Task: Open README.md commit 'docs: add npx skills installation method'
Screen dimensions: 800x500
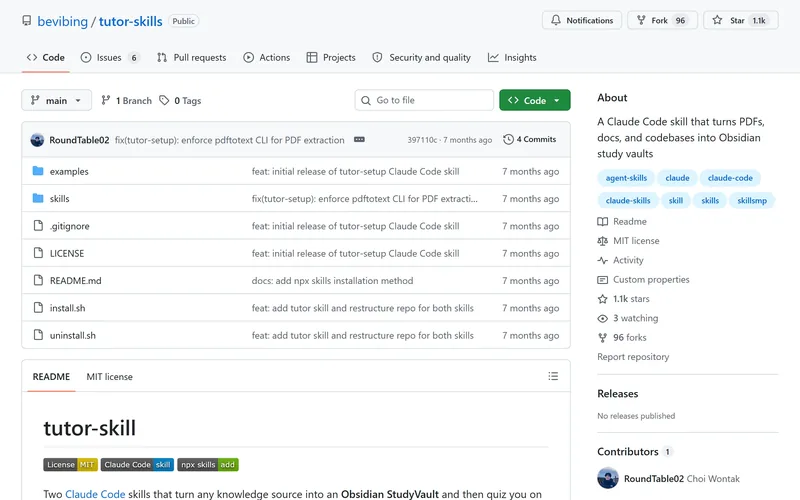Action: coord(332,281)
